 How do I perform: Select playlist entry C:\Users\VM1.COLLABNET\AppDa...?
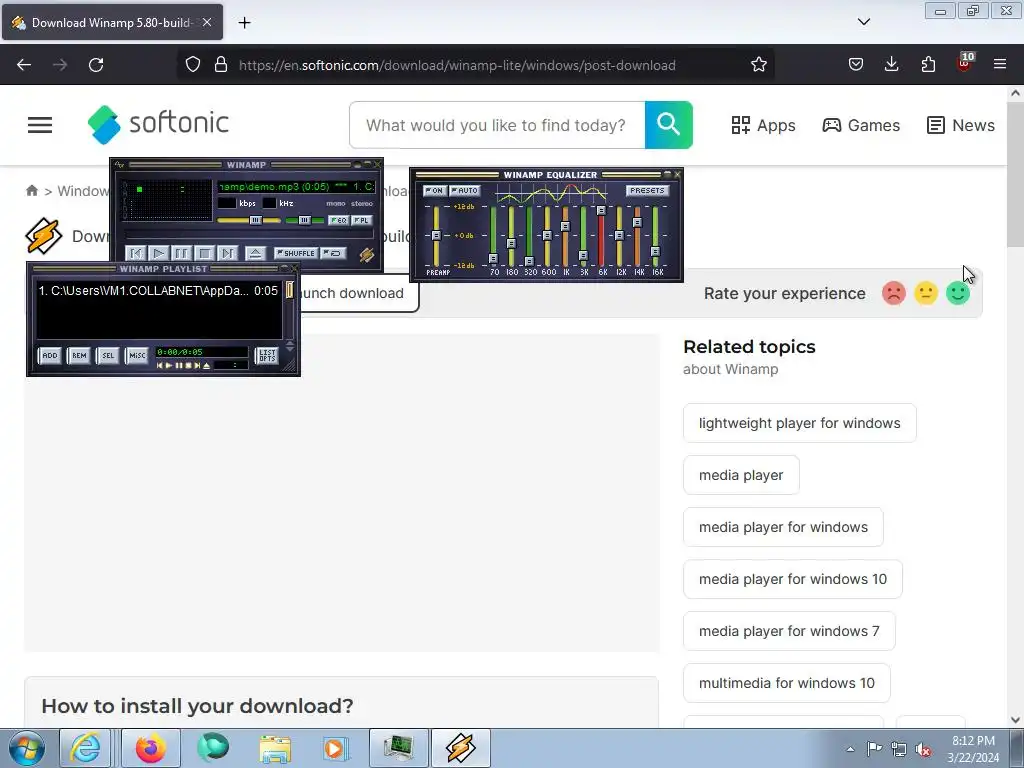pos(158,291)
